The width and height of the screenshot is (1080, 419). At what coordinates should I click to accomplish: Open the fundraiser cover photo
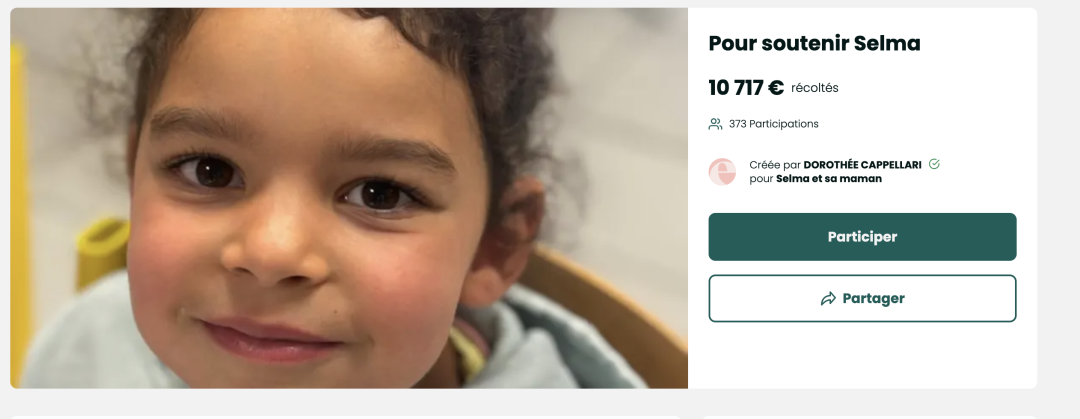(x=349, y=198)
